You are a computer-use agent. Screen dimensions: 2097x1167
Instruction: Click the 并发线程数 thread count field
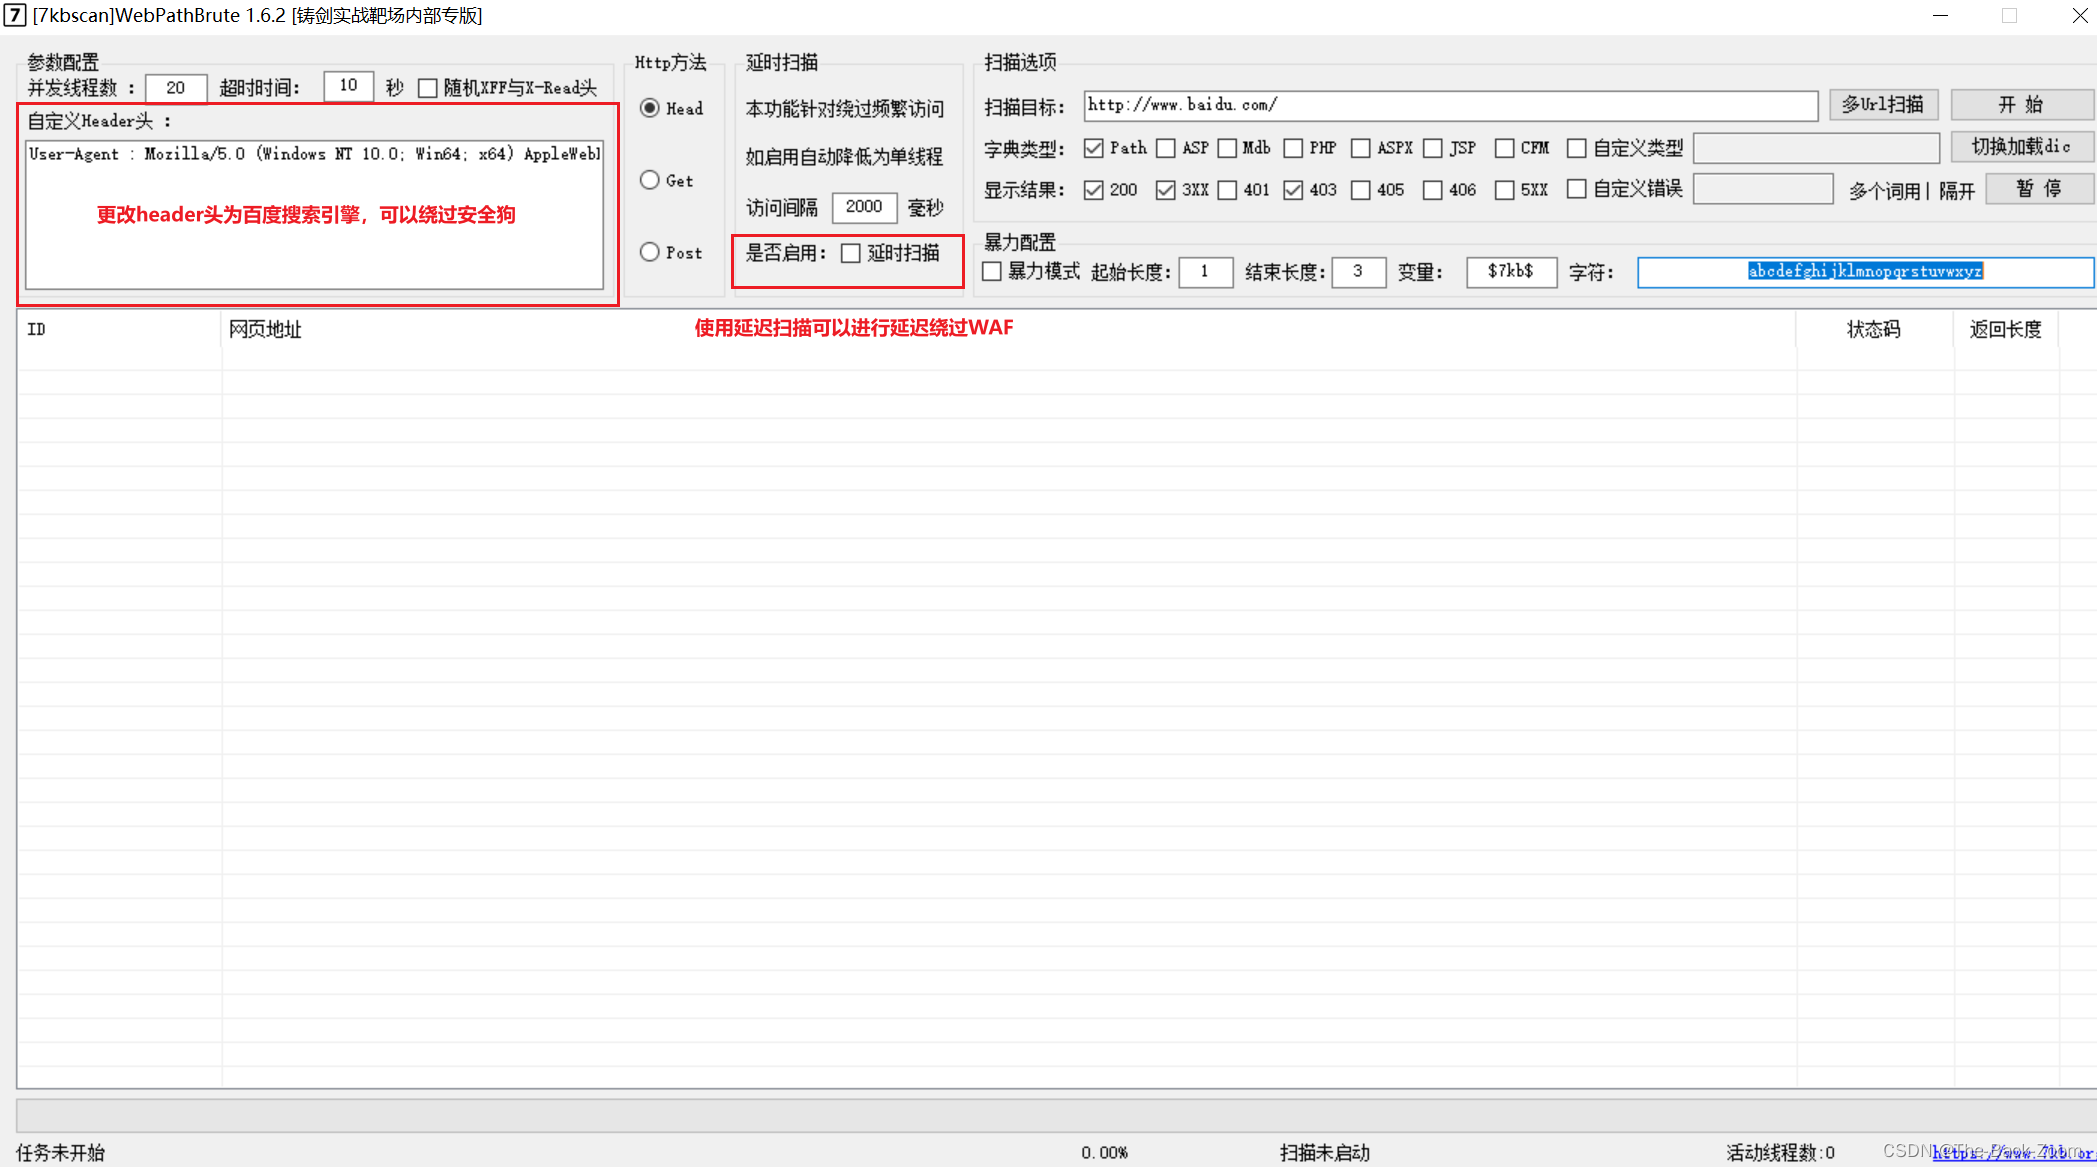pyautogui.click(x=176, y=88)
